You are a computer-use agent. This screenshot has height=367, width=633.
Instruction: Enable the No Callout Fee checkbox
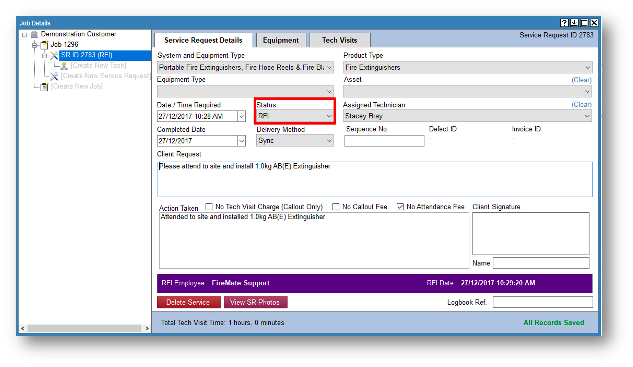click(335, 207)
